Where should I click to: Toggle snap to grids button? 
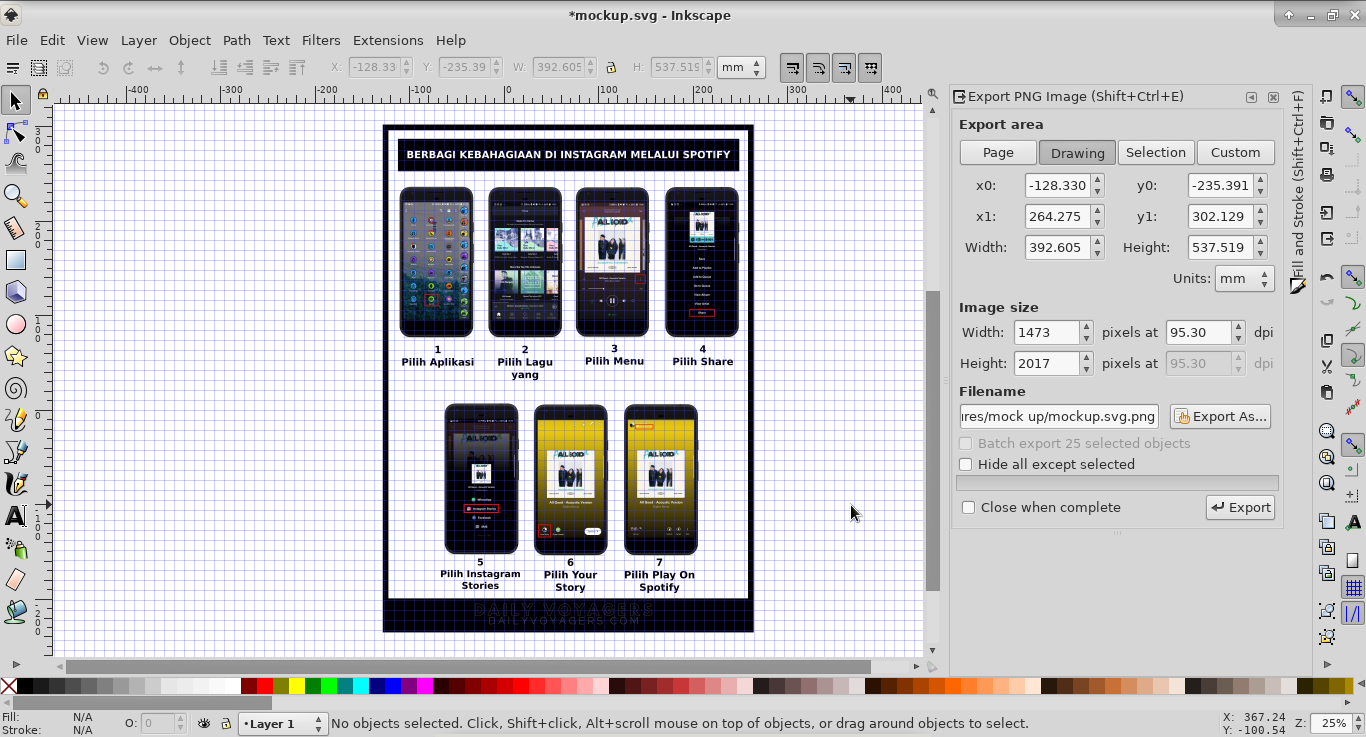(x=1353, y=588)
